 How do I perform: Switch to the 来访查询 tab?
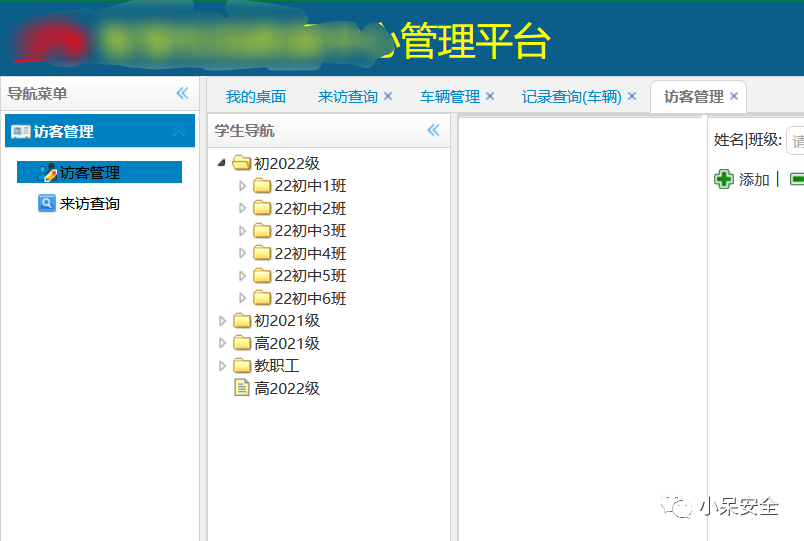click(348, 96)
